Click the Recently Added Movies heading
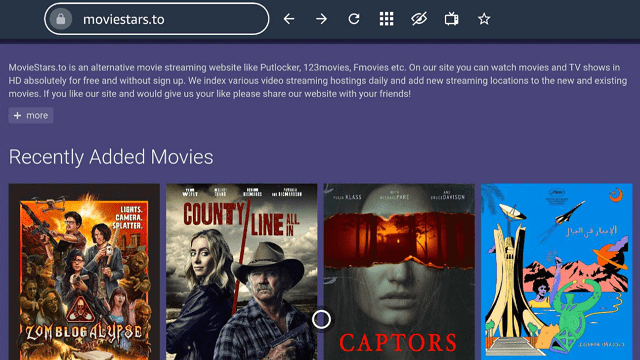640x360 pixels. pyautogui.click(x=111, y=157)
